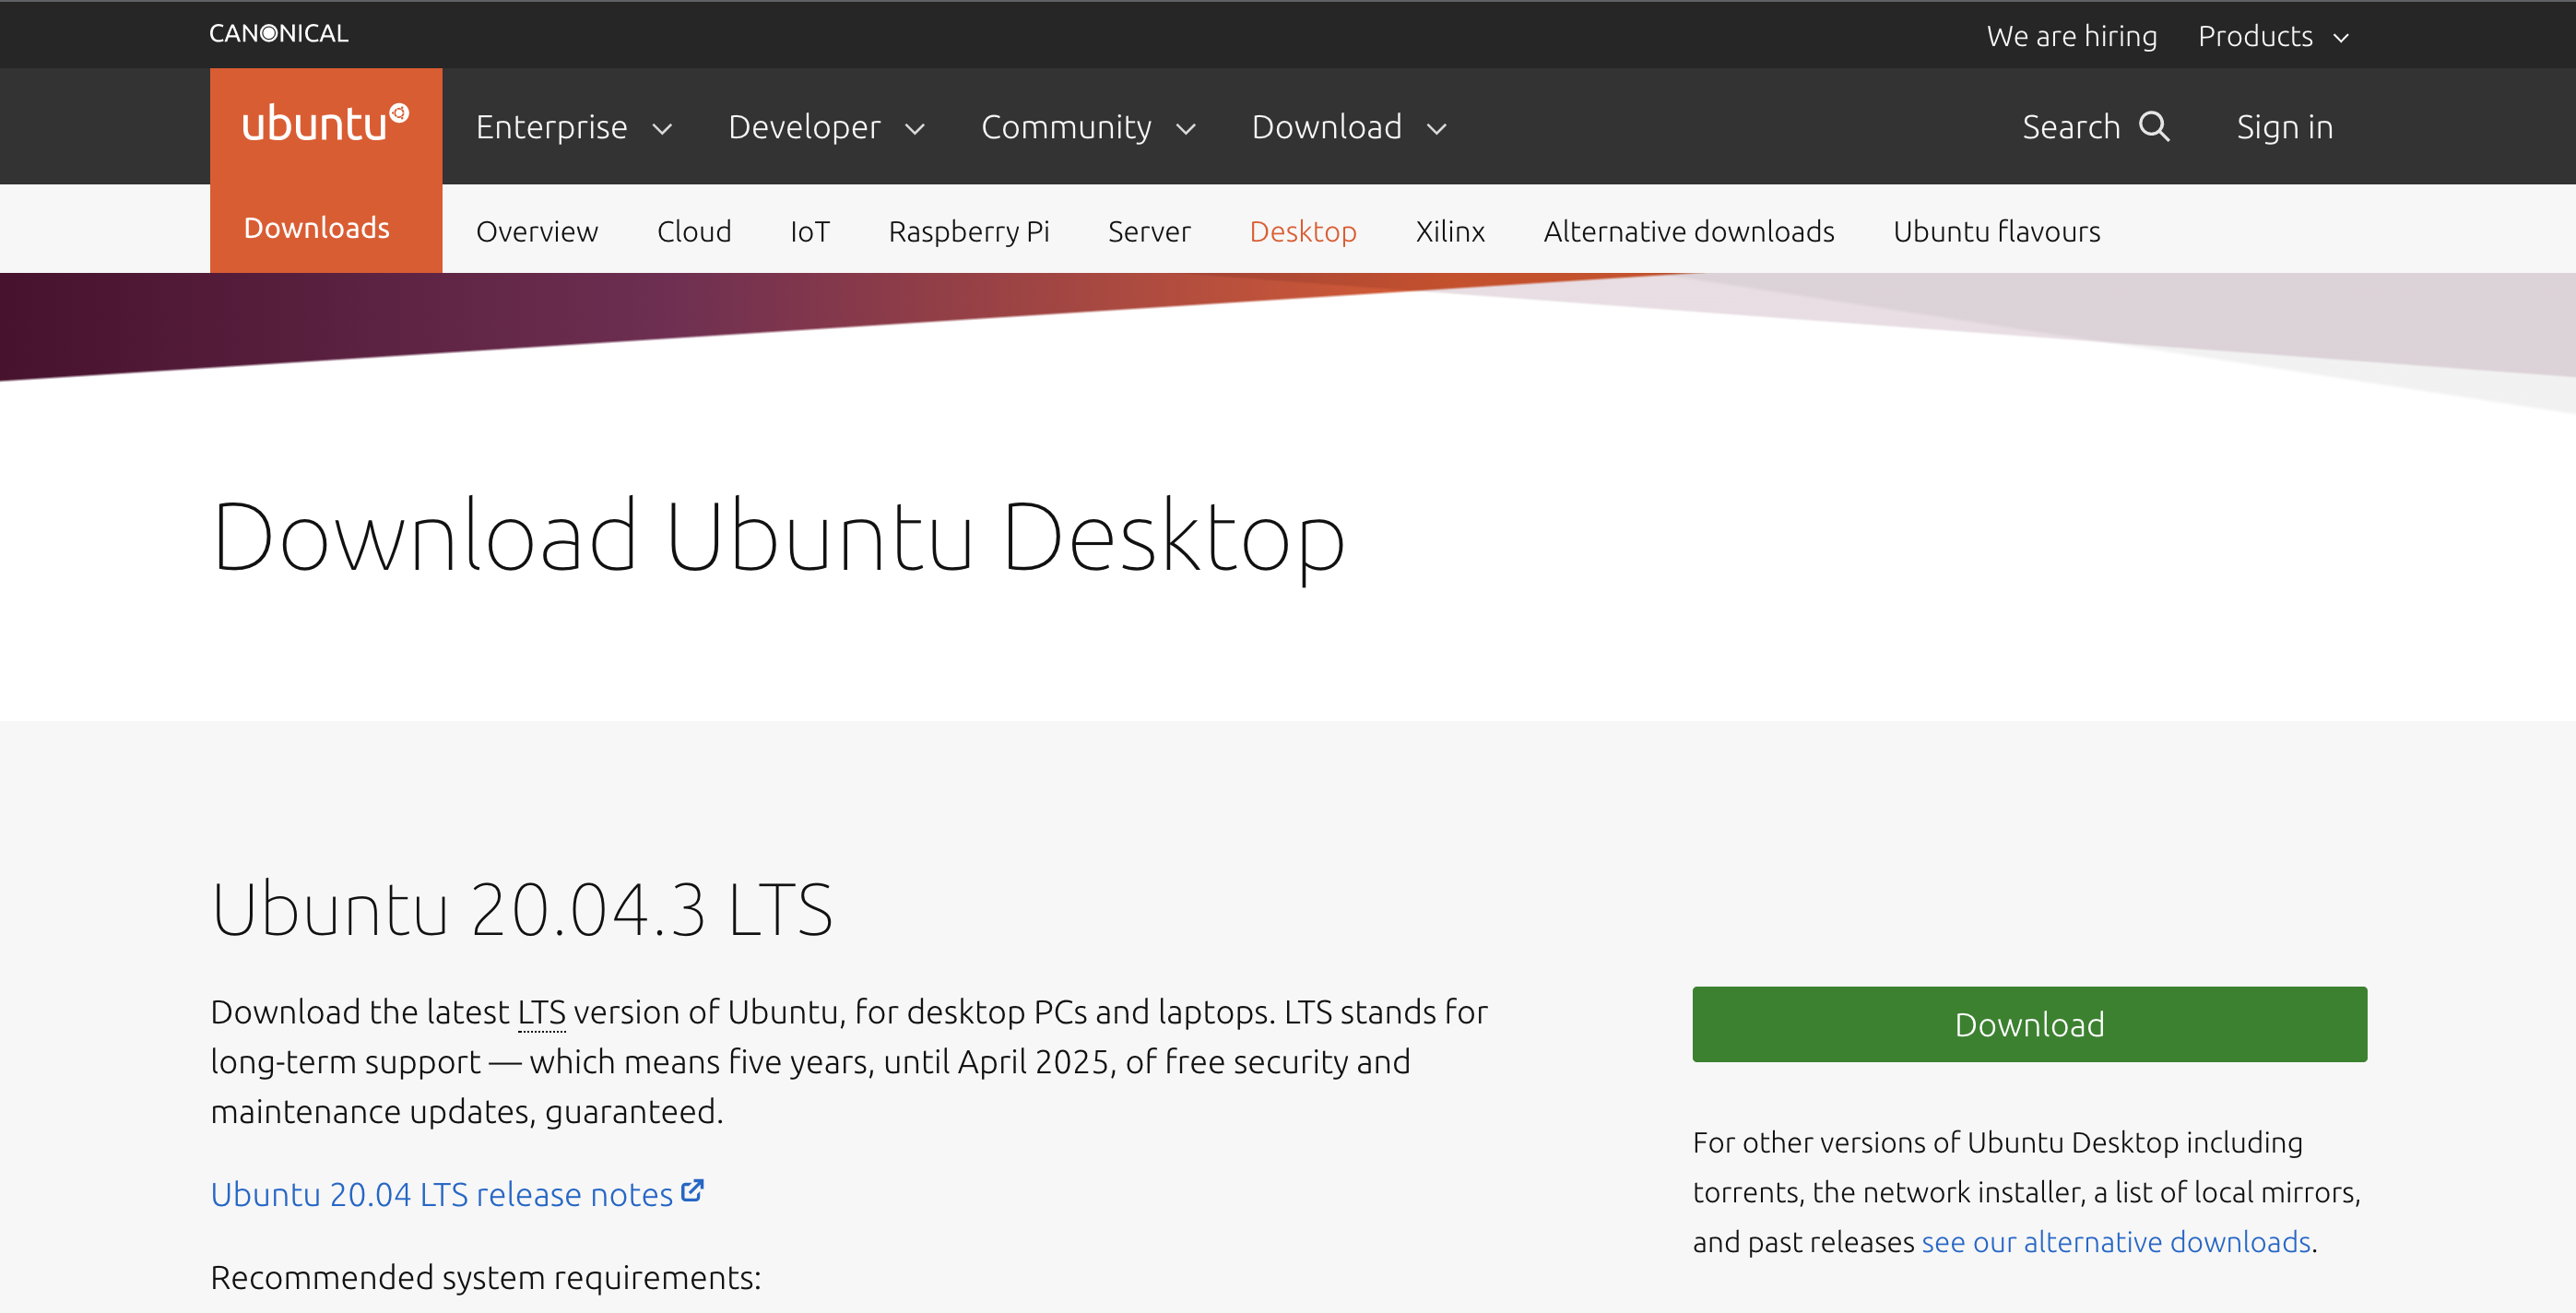Click the Canonical logo at the top left
Viewport: 2576px width, 1313px height.
(x=278, y=34)
